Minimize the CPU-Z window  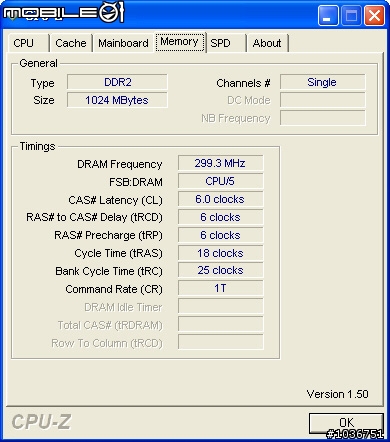(x=328, y=15)
